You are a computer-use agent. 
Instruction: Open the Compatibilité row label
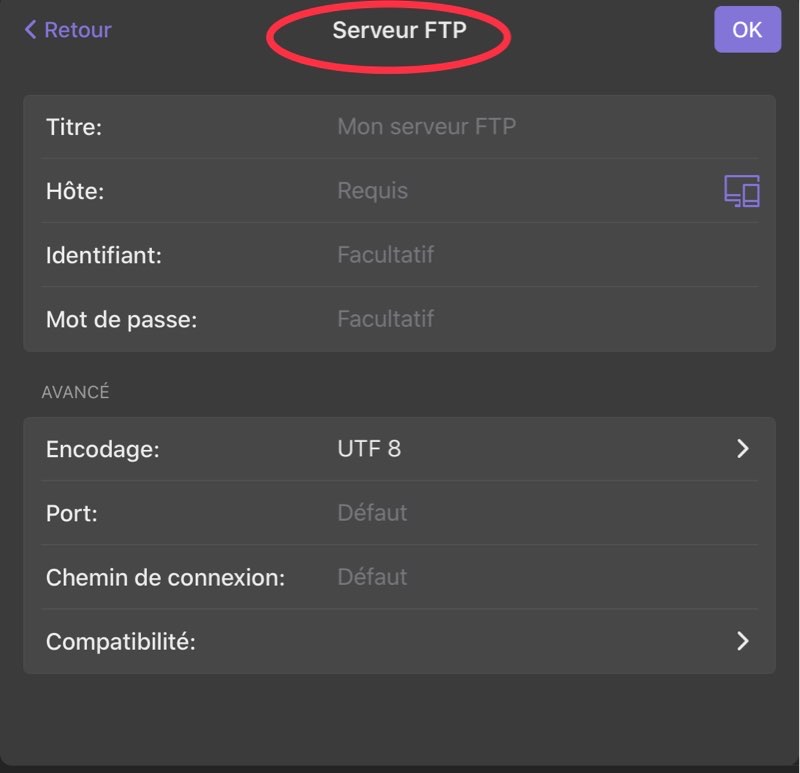pyautogui.click(x=121, y=642)
